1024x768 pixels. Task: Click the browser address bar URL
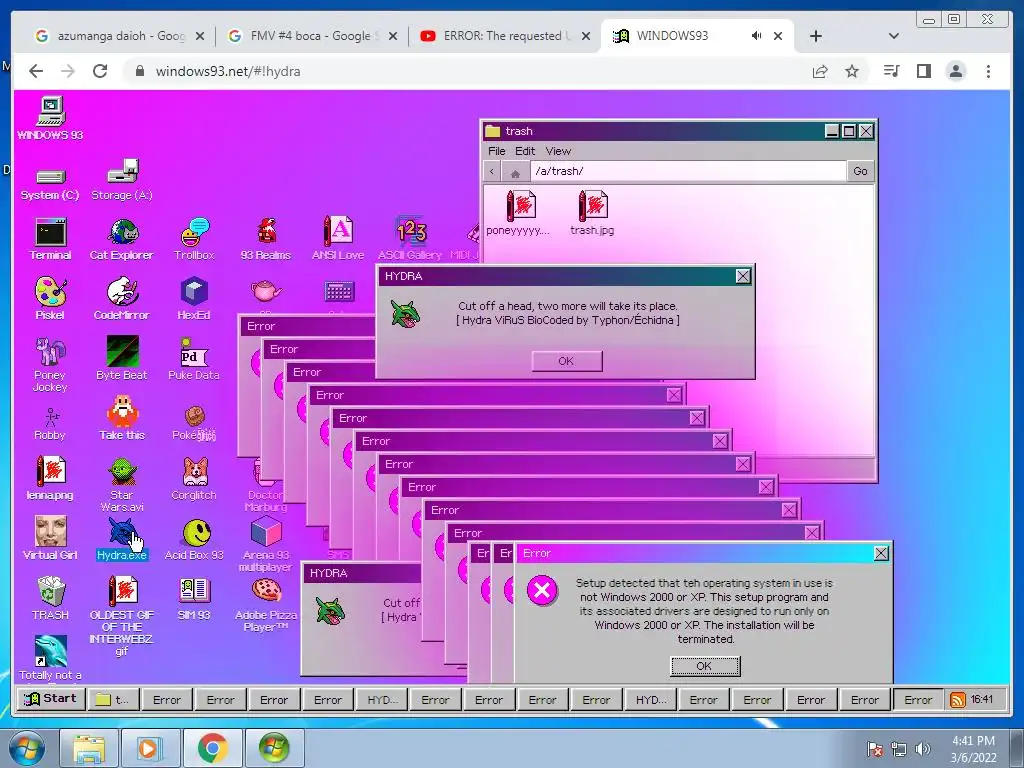pyautogui.click(x=228, y=71)
